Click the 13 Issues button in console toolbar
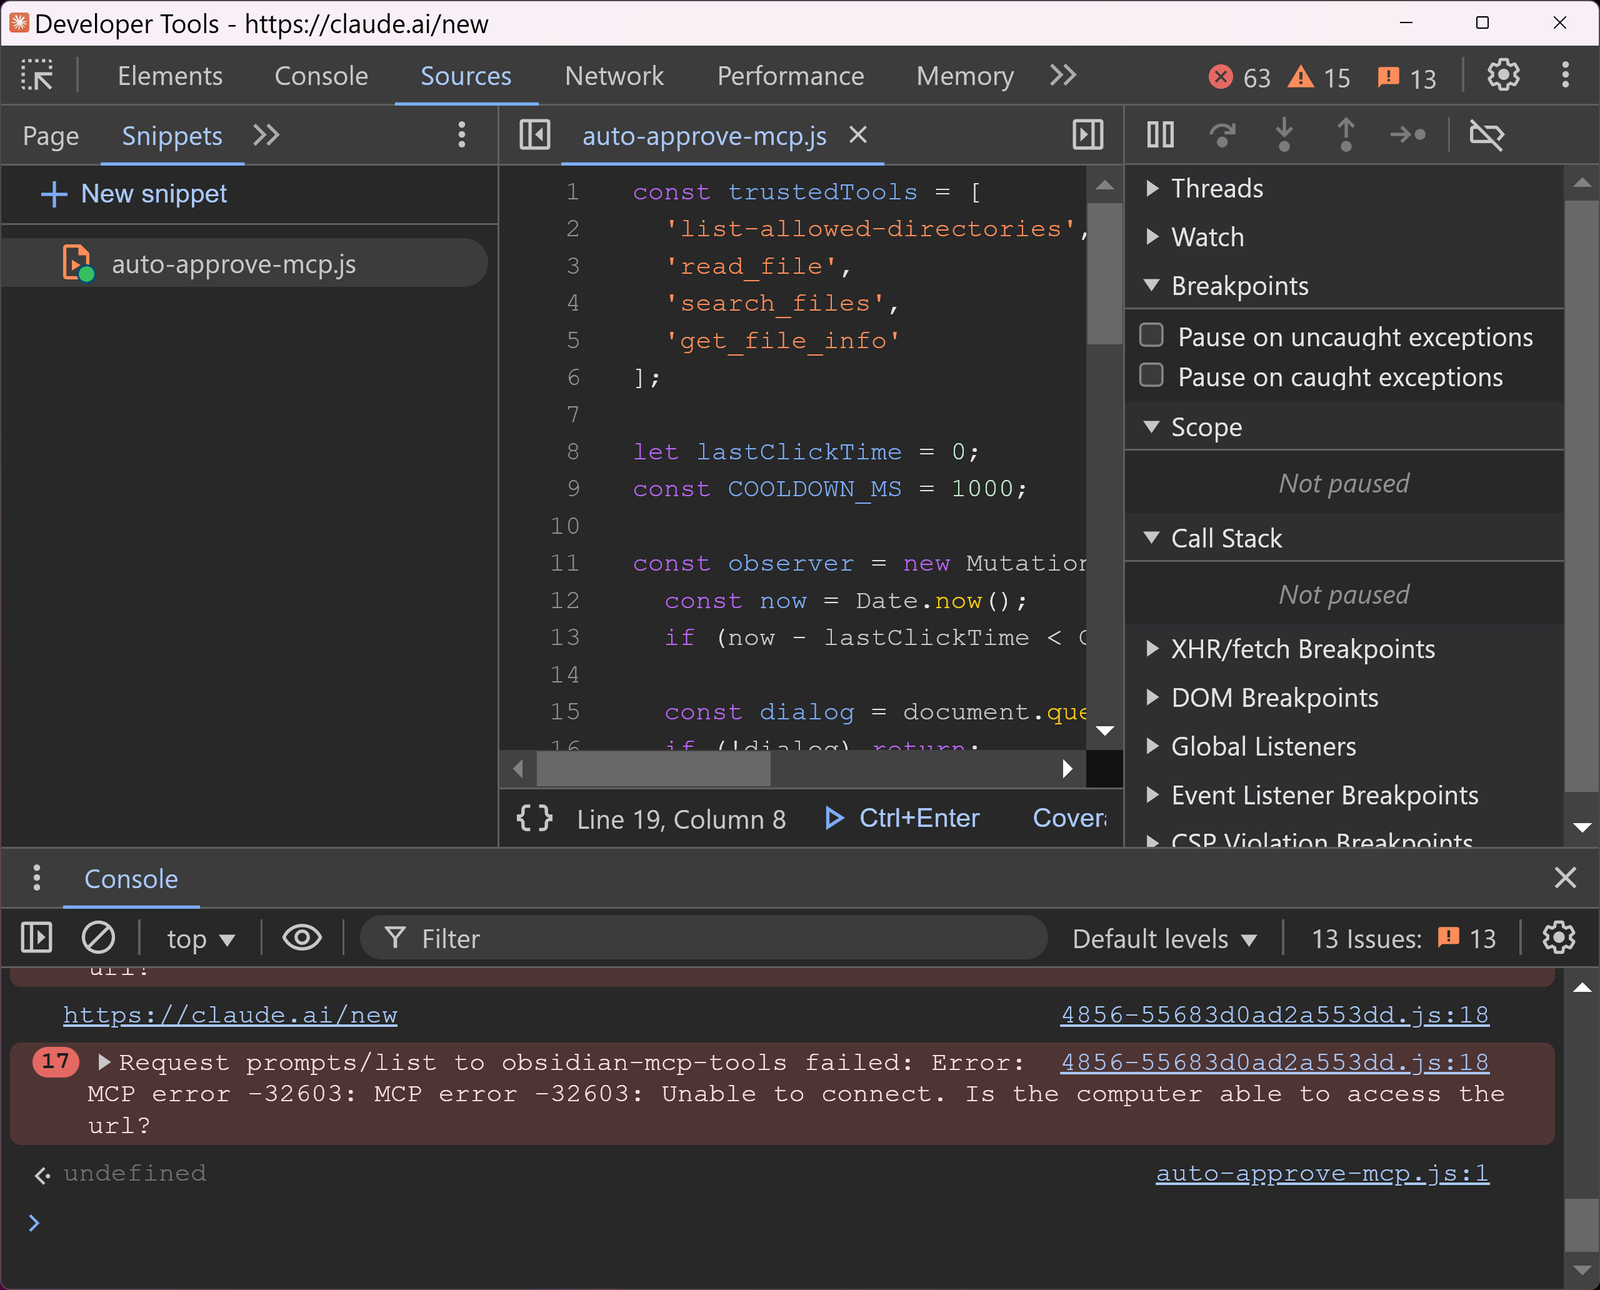The height and width of the screenshot is (1290, 1600). click(1403, 939)
